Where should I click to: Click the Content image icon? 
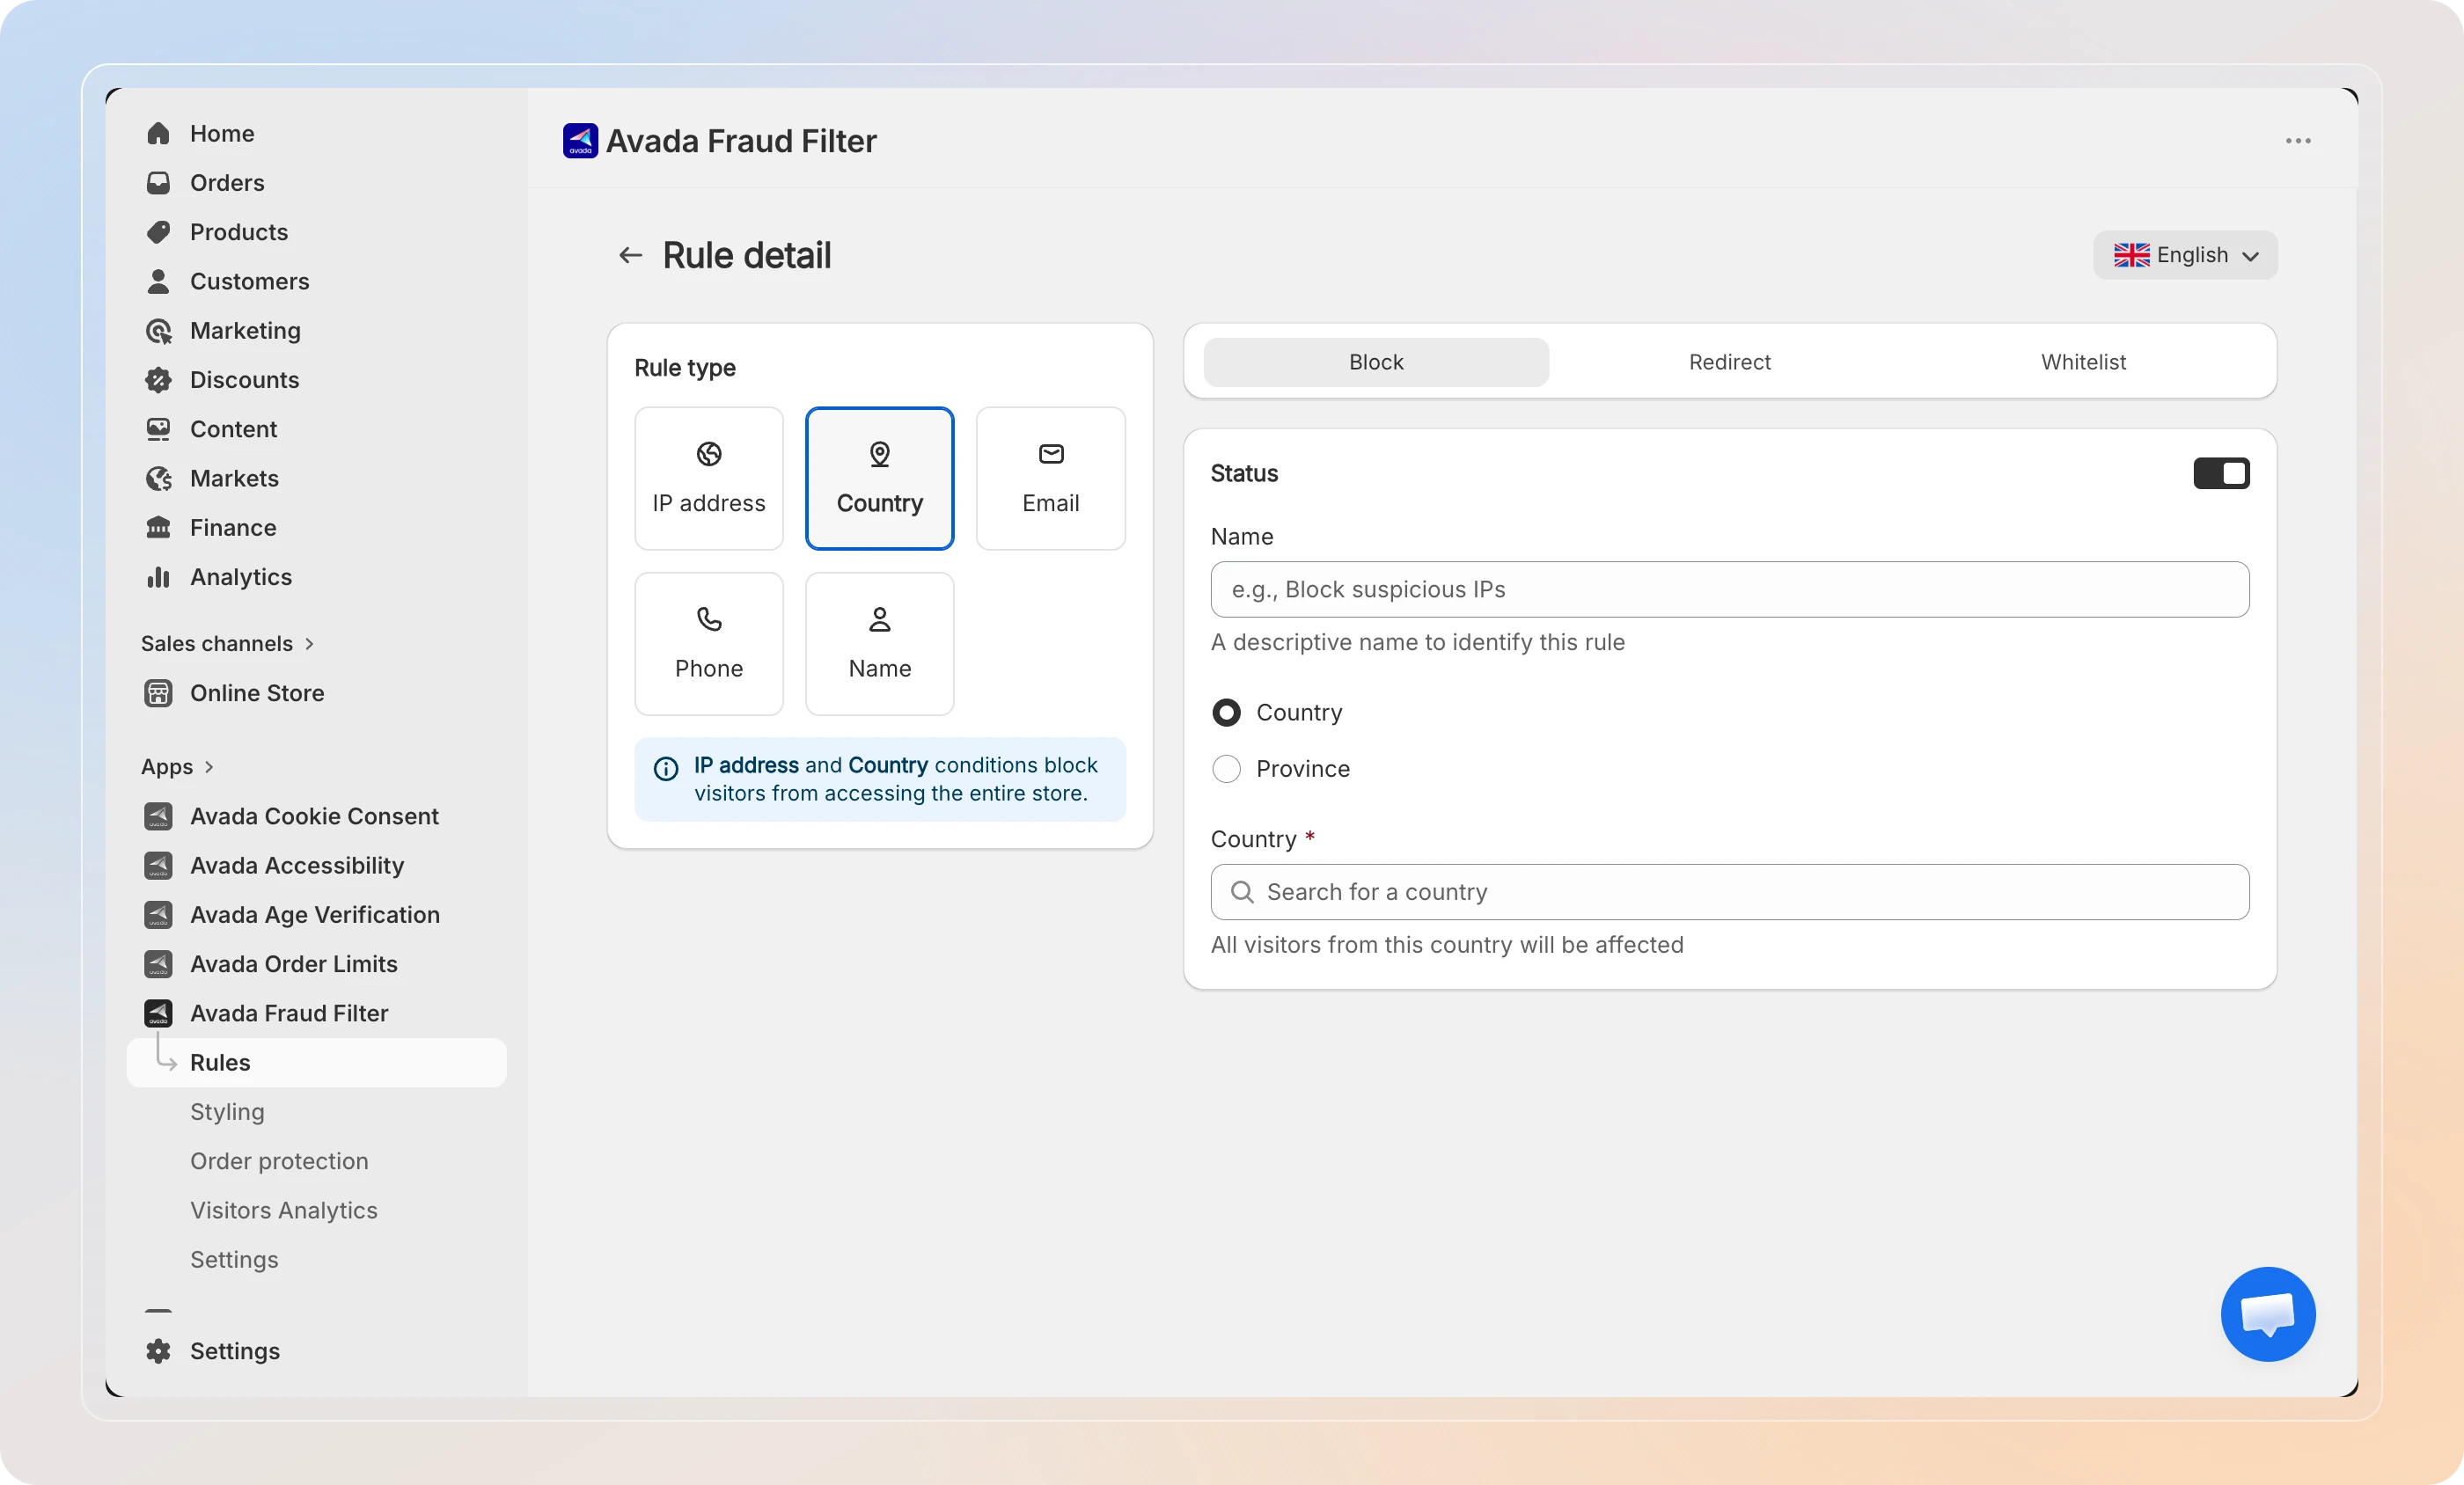[158, 429]
